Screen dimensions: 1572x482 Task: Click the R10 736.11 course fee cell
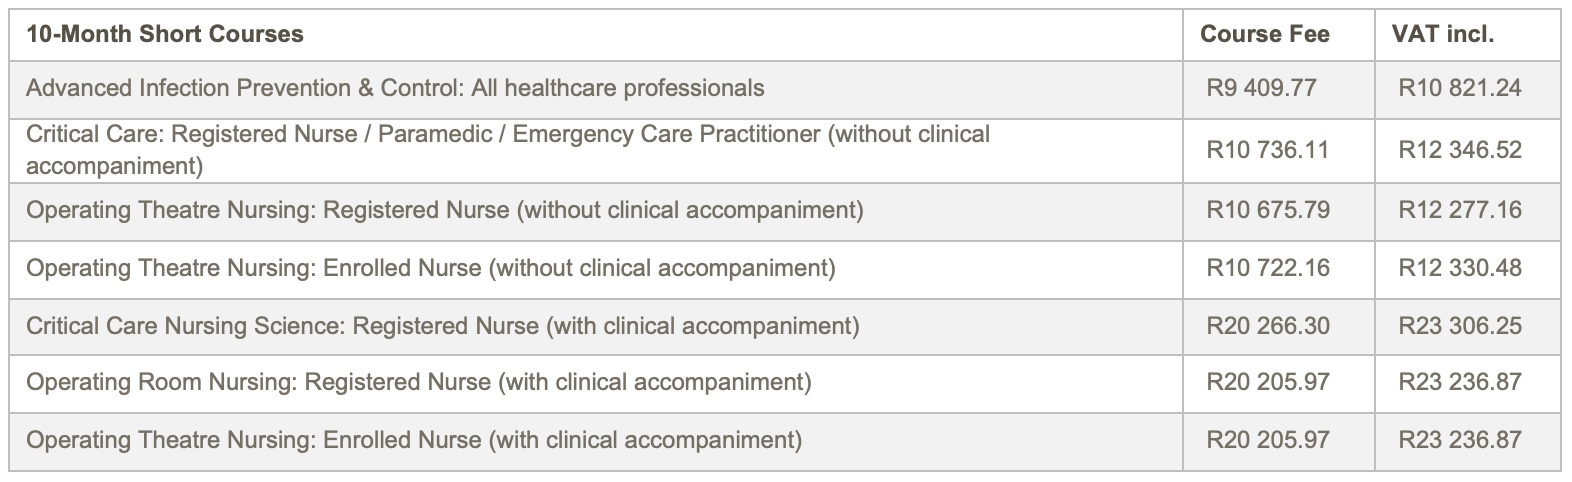pos(1267,150)
